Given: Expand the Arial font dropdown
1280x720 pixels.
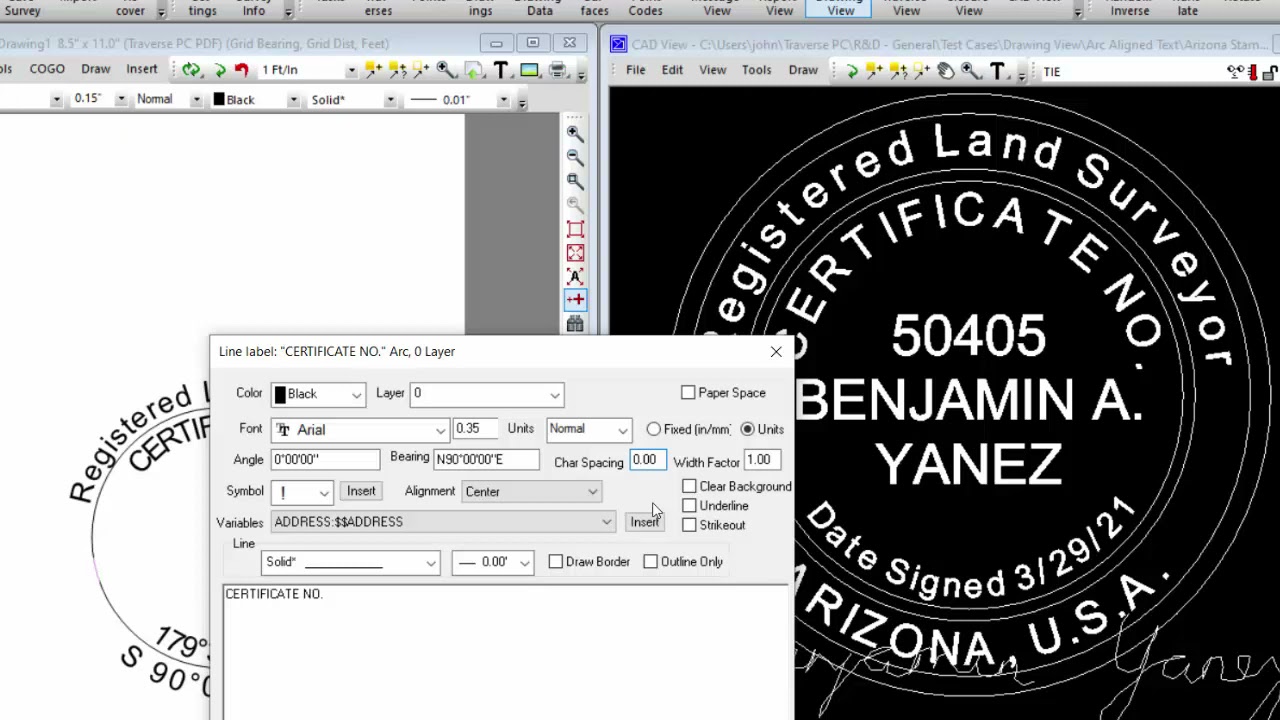Looking at the screenshot, I should 359,430.
